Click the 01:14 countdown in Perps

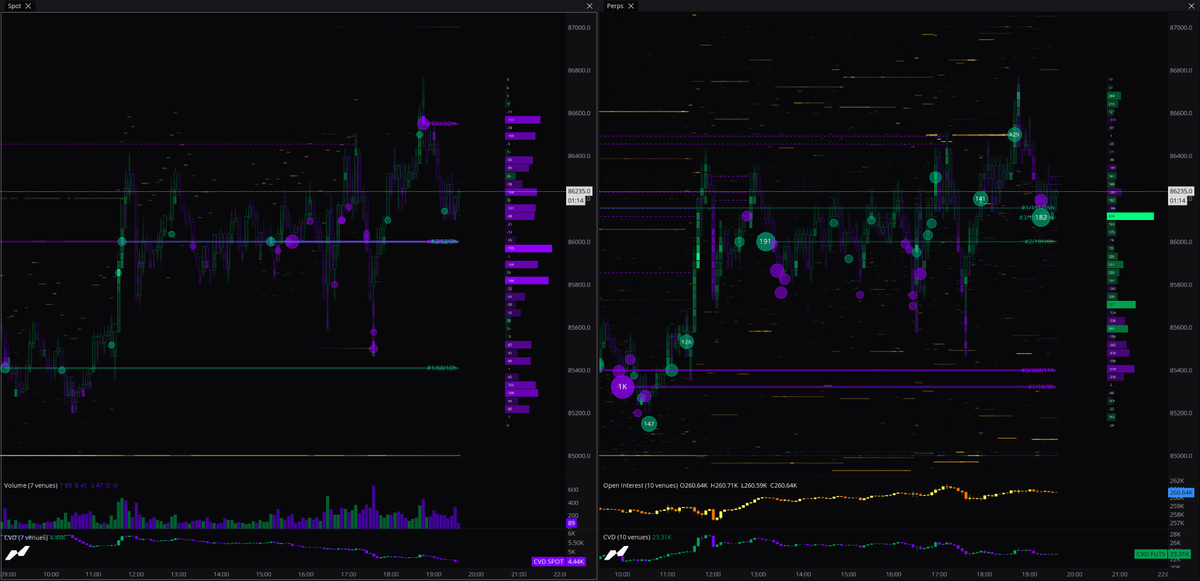1177,201
